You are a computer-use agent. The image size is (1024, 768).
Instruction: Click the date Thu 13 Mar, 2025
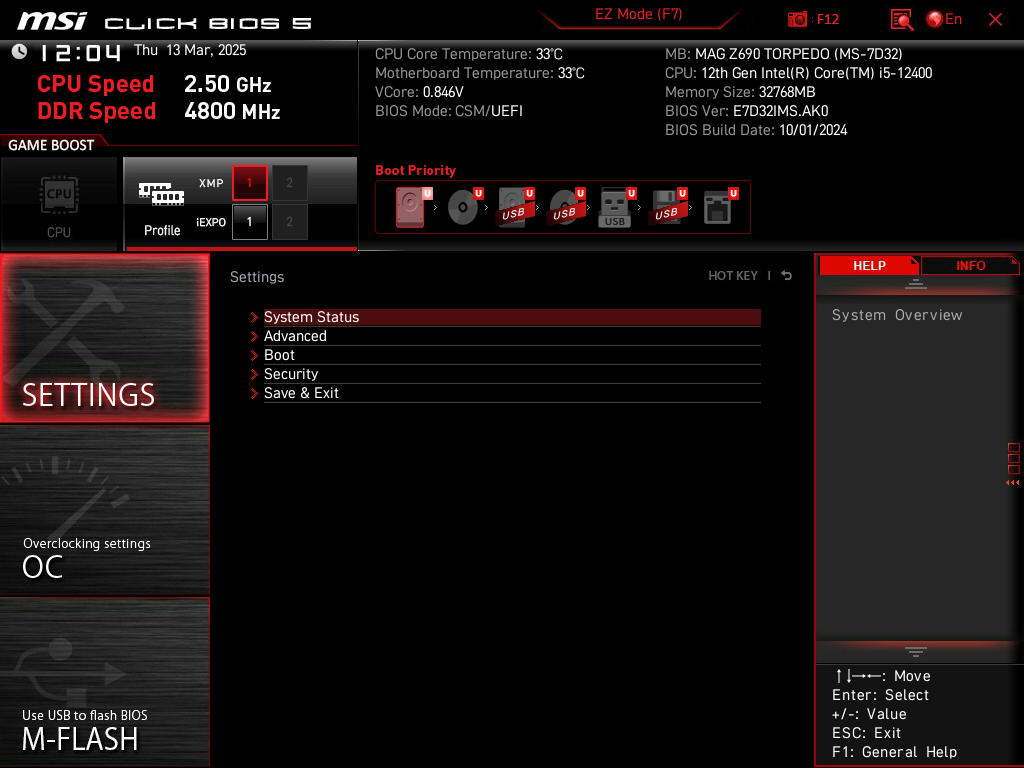(190, 50)
